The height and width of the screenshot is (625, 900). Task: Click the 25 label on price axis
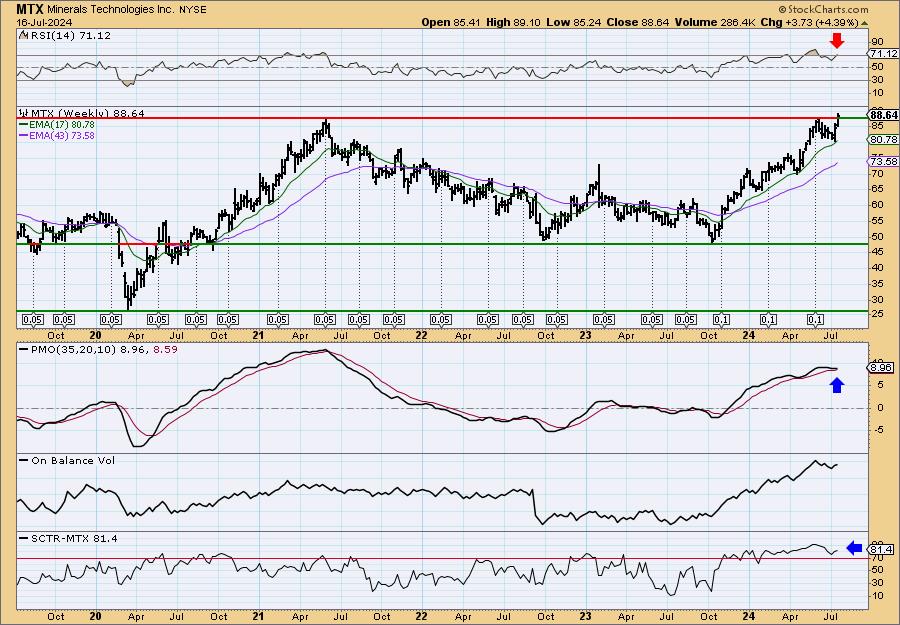coord(877,315)
